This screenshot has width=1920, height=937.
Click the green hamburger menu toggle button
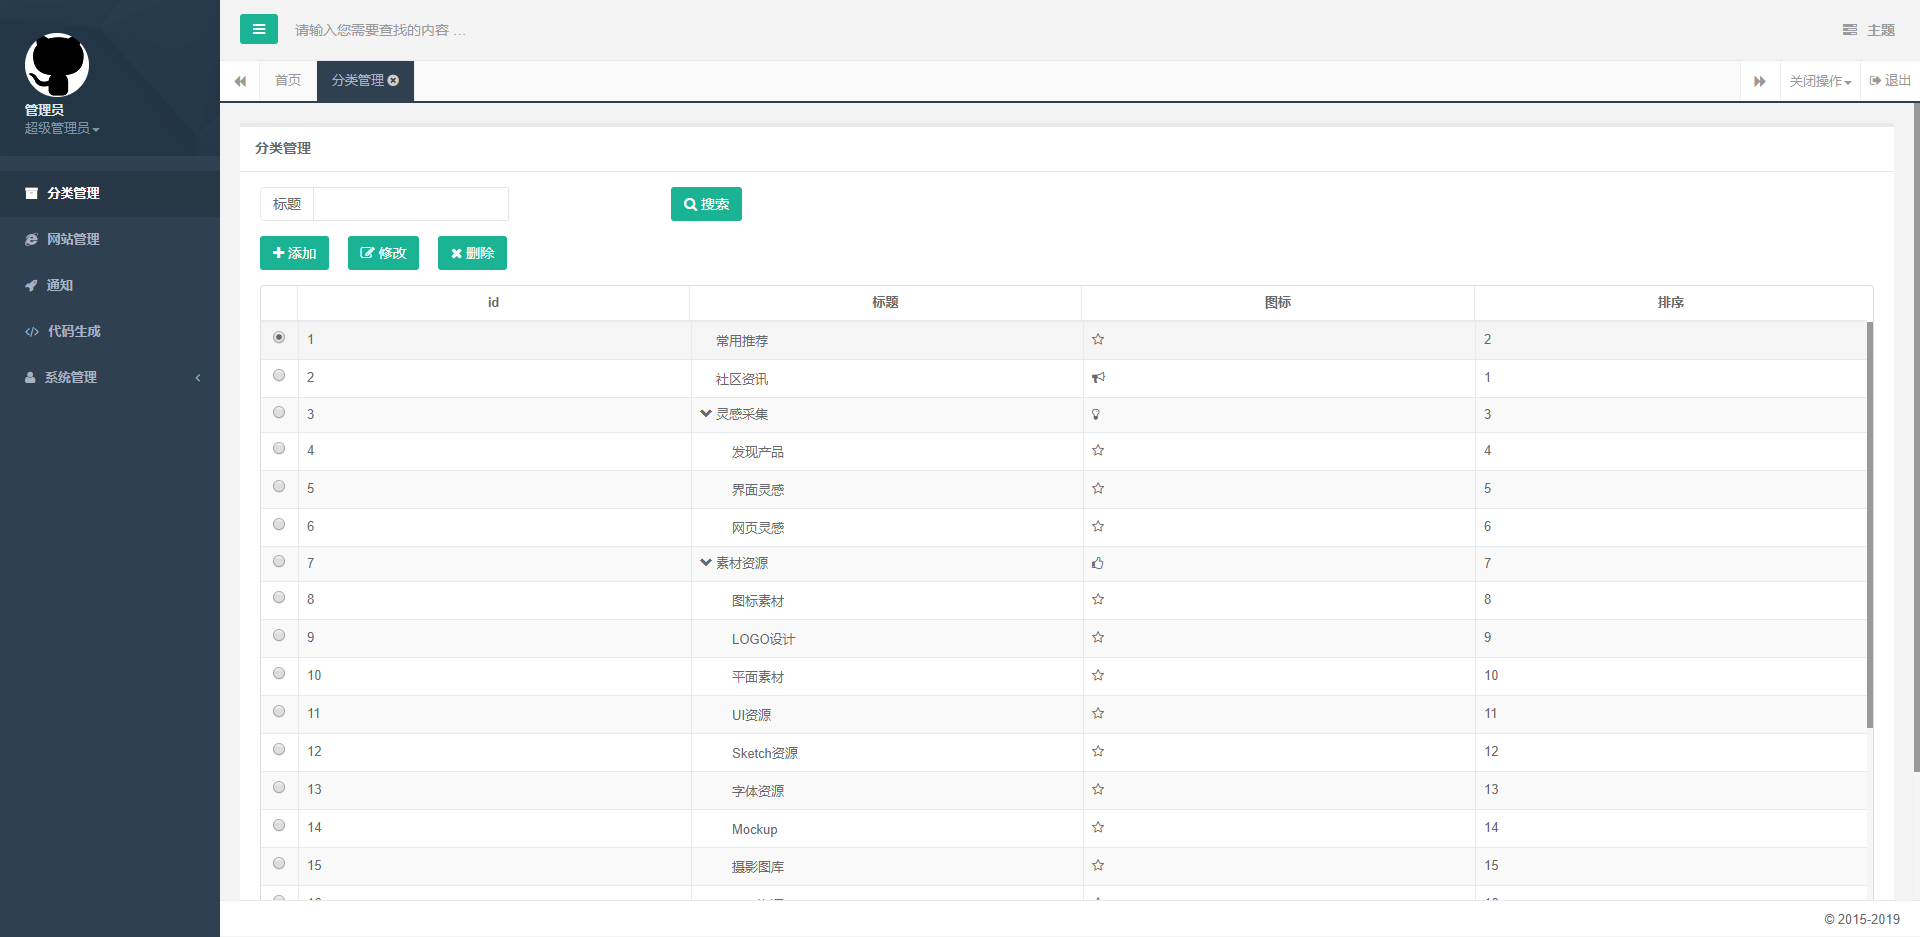coord(258,29)
